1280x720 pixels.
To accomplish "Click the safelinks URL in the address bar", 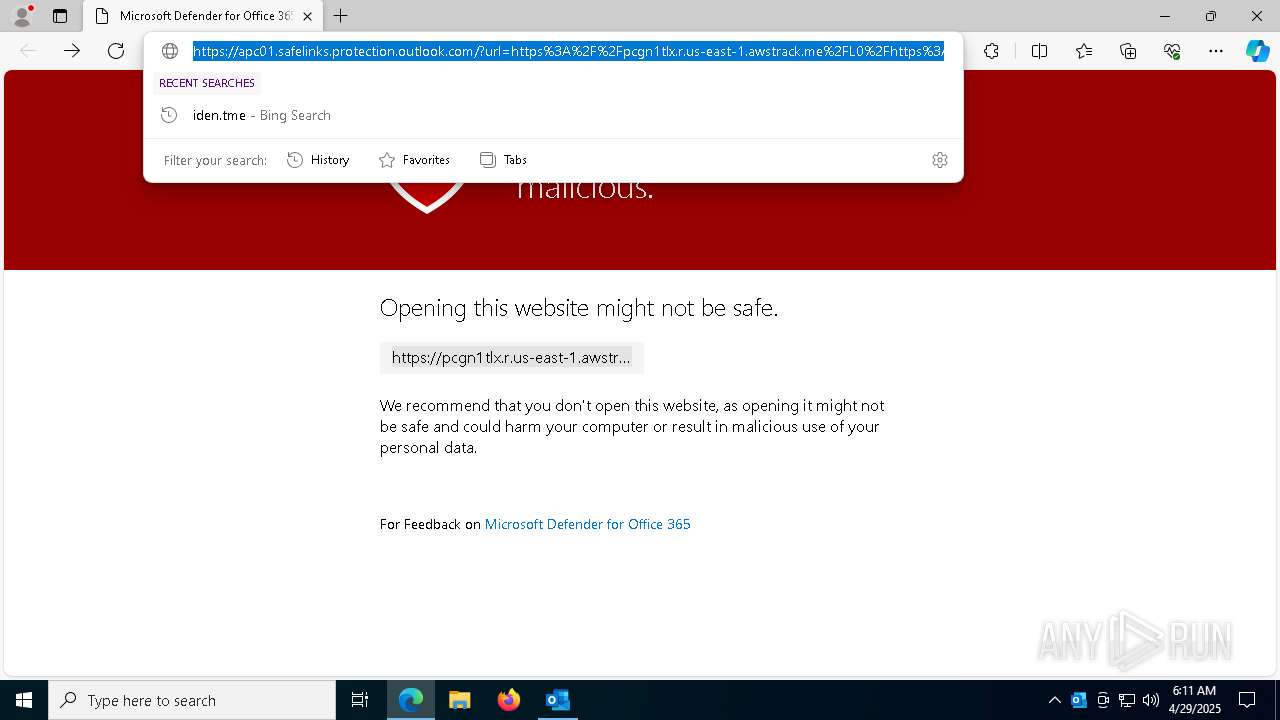I will click(568, 51).
